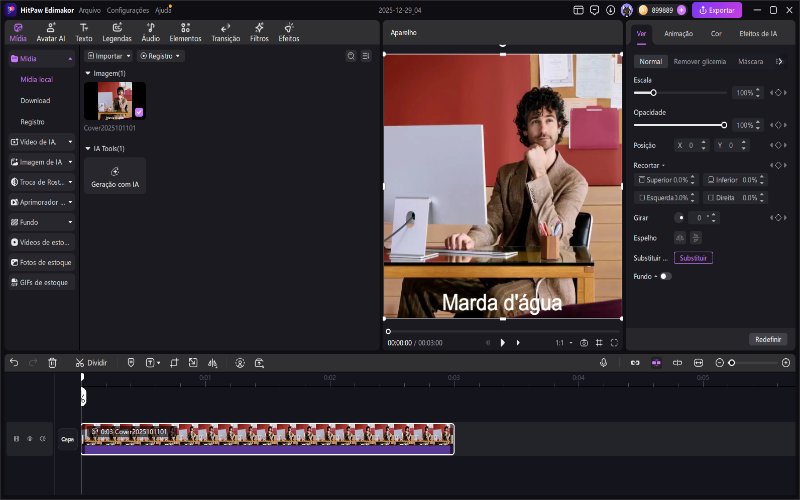Click the portrait cutout icon in timeline toolbar
800x500 pixels.
click(x=240, y=363)
